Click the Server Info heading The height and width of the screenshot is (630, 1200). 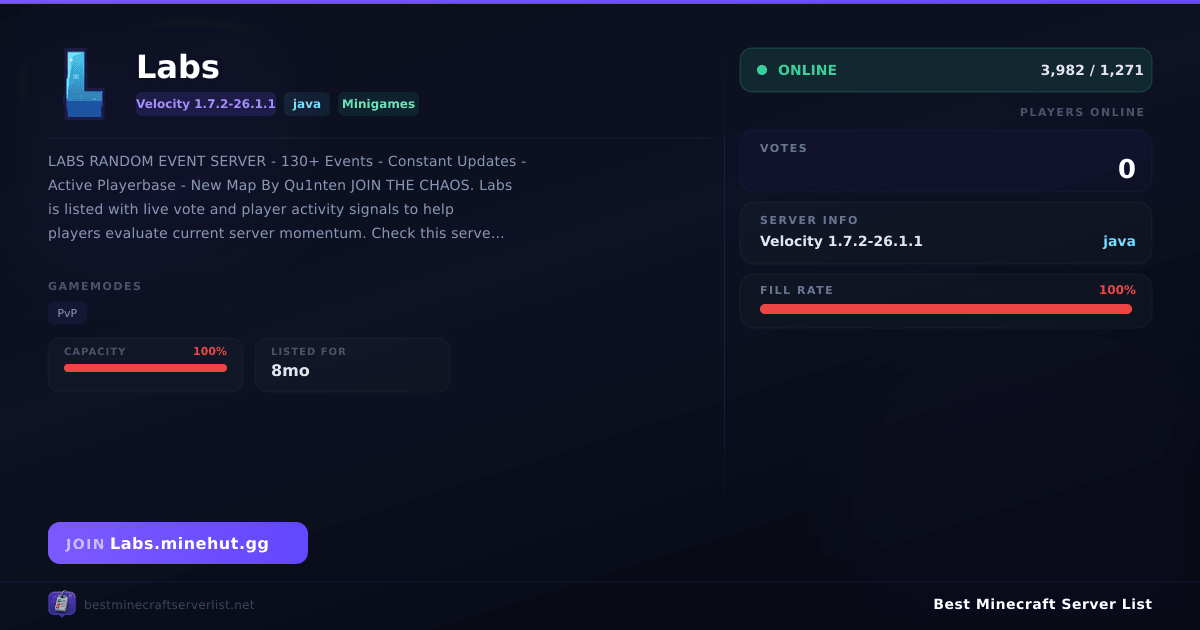tap(809, 220)
